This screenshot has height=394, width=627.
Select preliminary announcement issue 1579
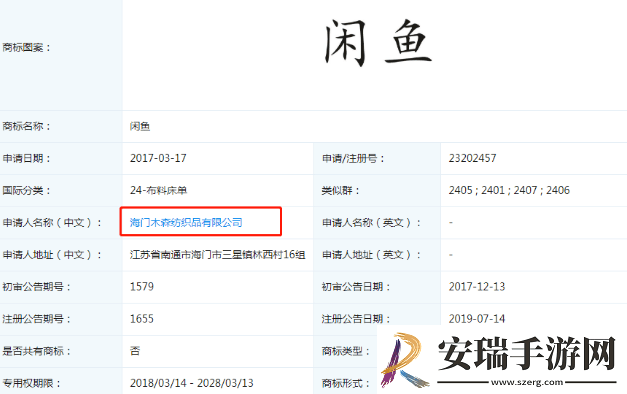pyautogui.click(x=142, y=287)
